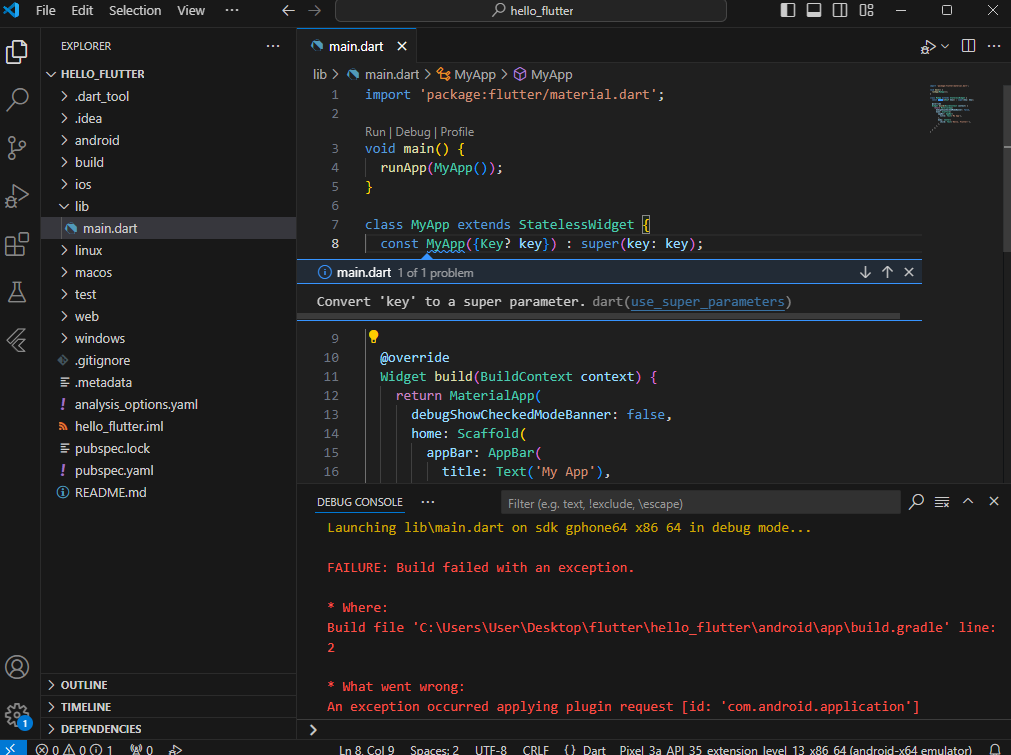1011x755 pixels.
Task: Expand the android folder
Action: tap(168, 140)
